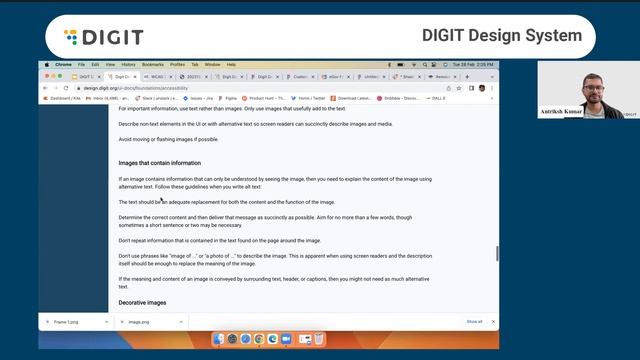Expand the bookmarks bar overflow chevron
This screenshot has width=640, height=360.
coord(491,98)
